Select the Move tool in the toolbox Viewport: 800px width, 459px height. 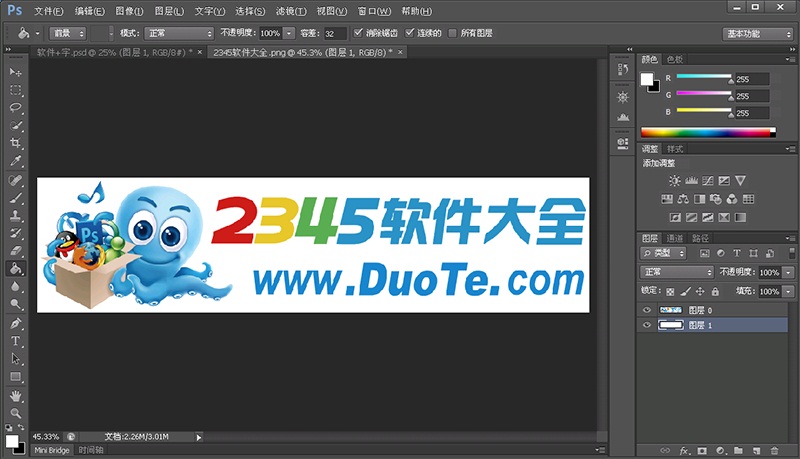(x=16, y=73)
